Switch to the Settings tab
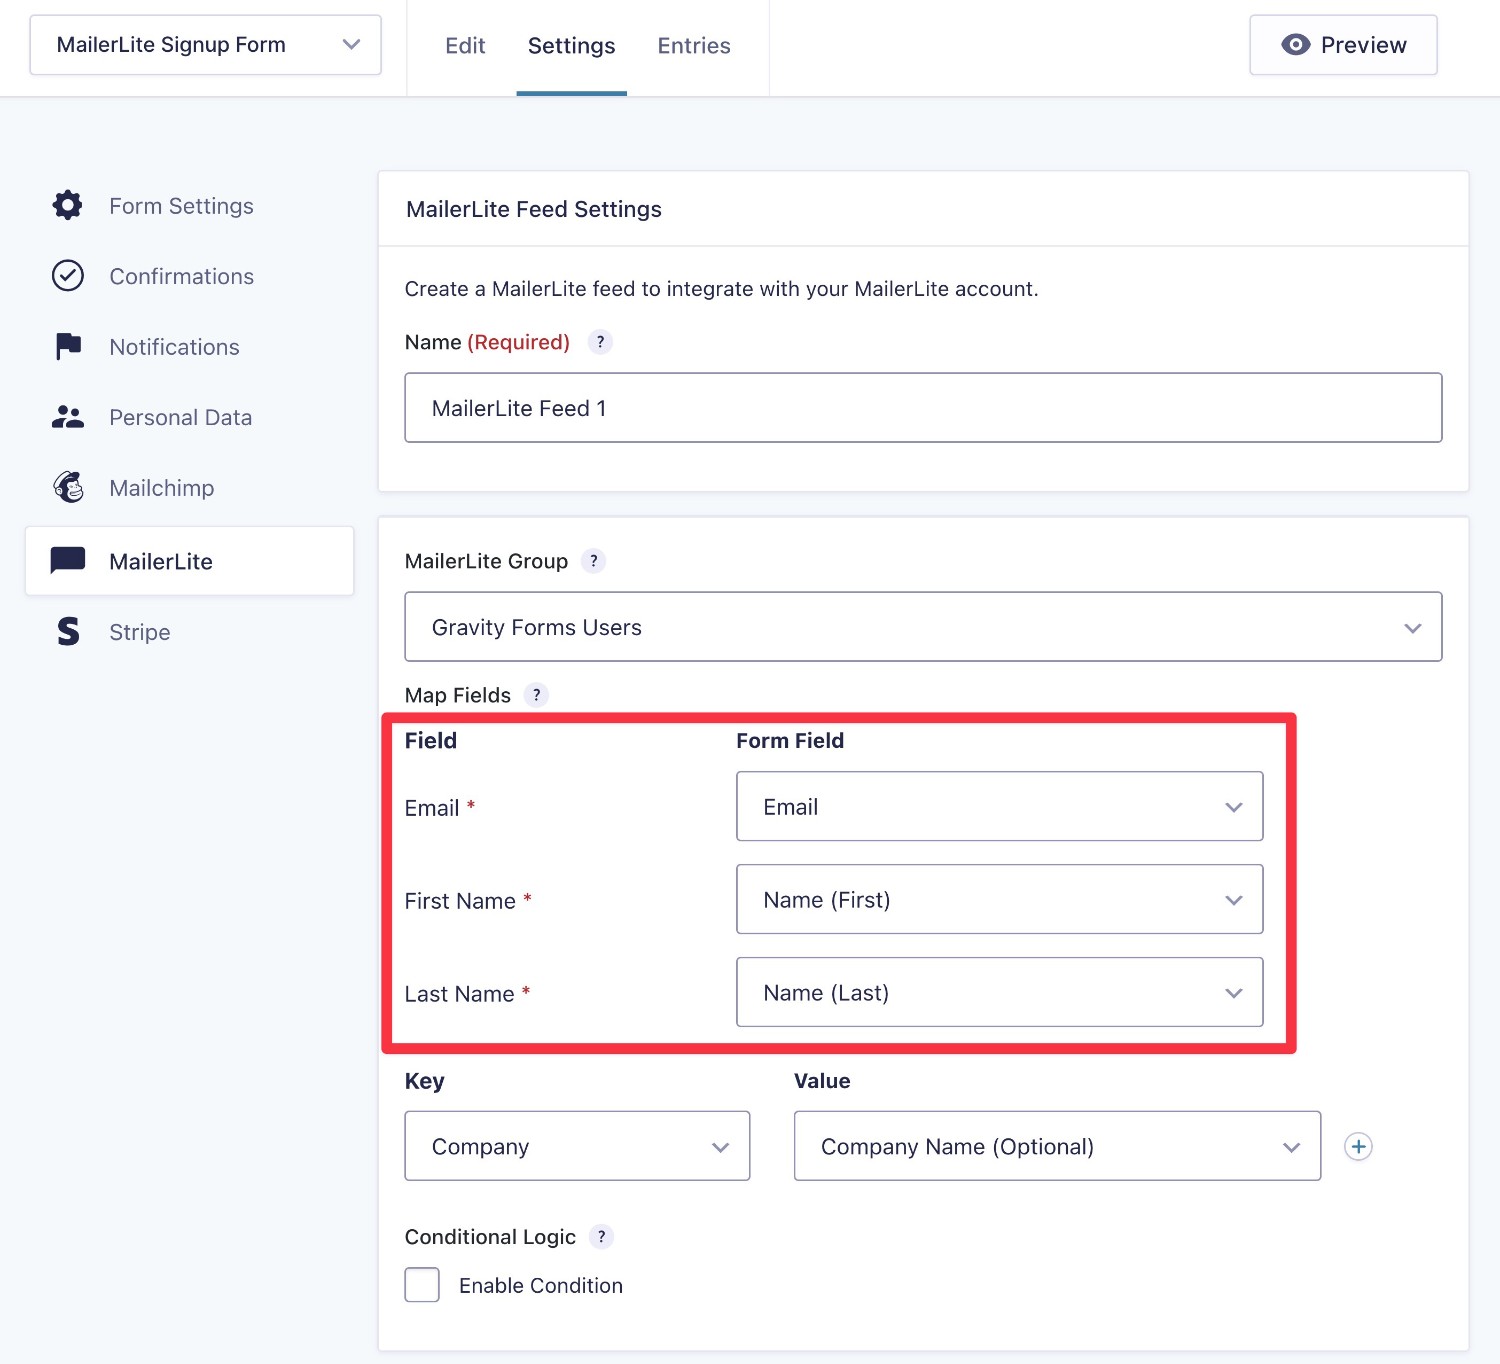The height and width of the screenshot is (1364, 1500). coord(572,46)
